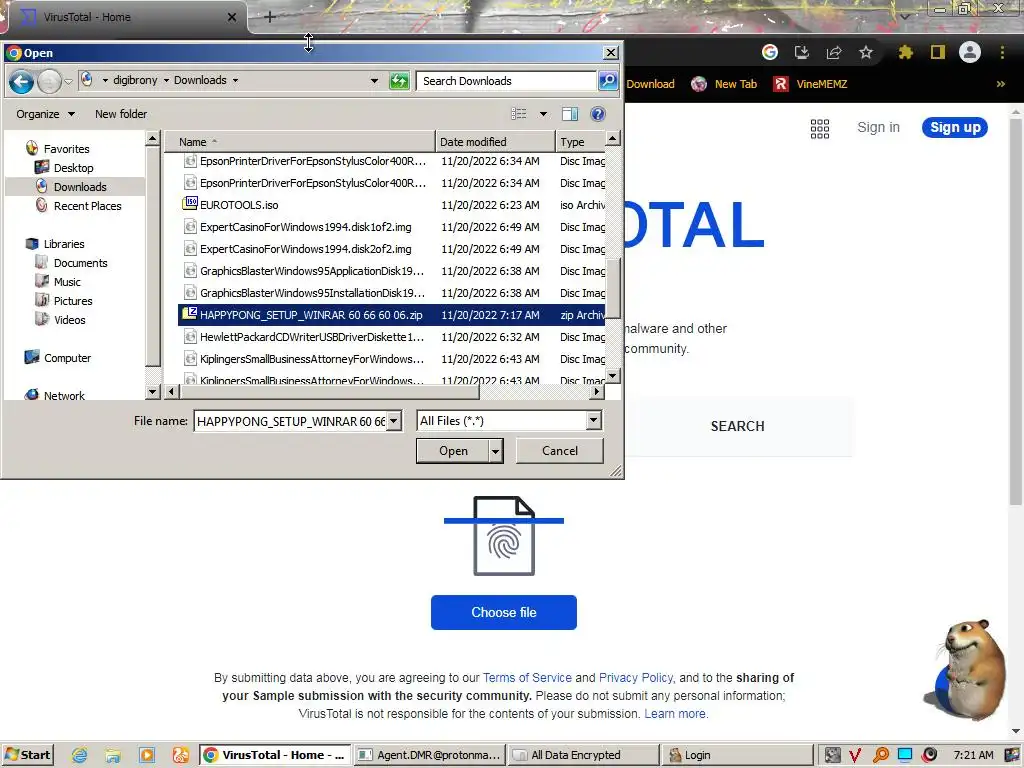Open Documents library in navigation pane
The image size is (1024, 768).
point(80,263)
